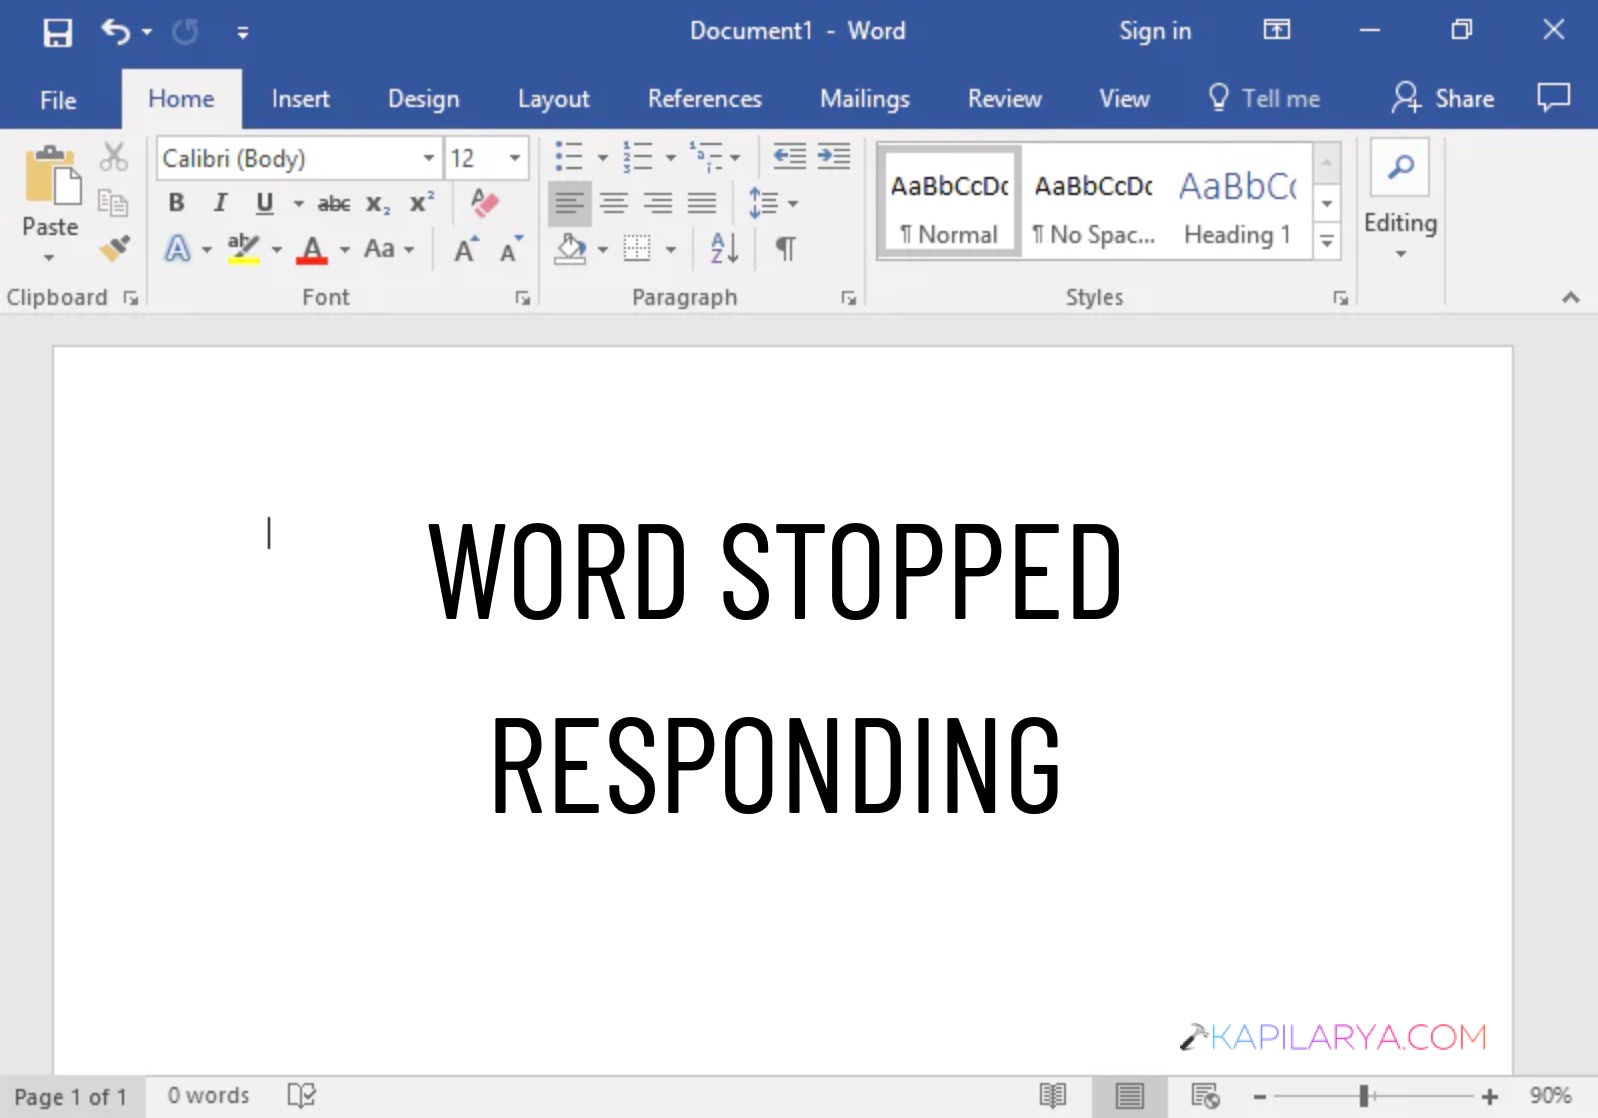The height and width of the screenshot is (1118, 1598).
Task: Clear all formatting with eraser icon
Action: click(484, 203)
